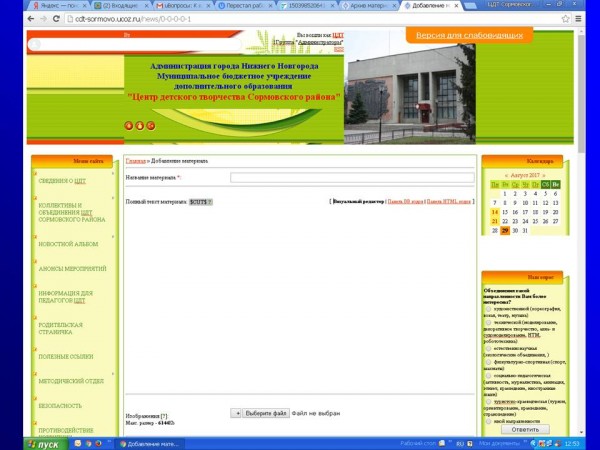Submit poll with 'Ответить' button
Screen dimensions: 600x450
525,429
